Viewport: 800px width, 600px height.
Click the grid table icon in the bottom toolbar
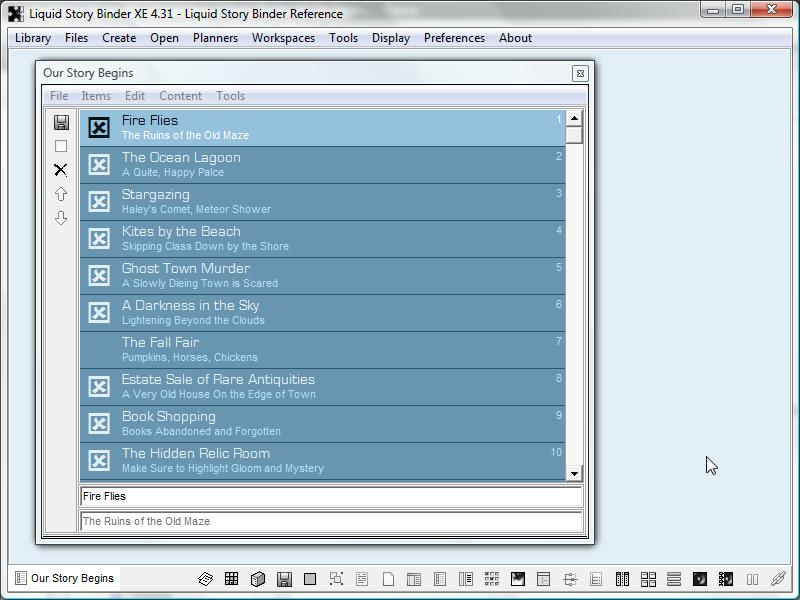[x=231, y=579]
